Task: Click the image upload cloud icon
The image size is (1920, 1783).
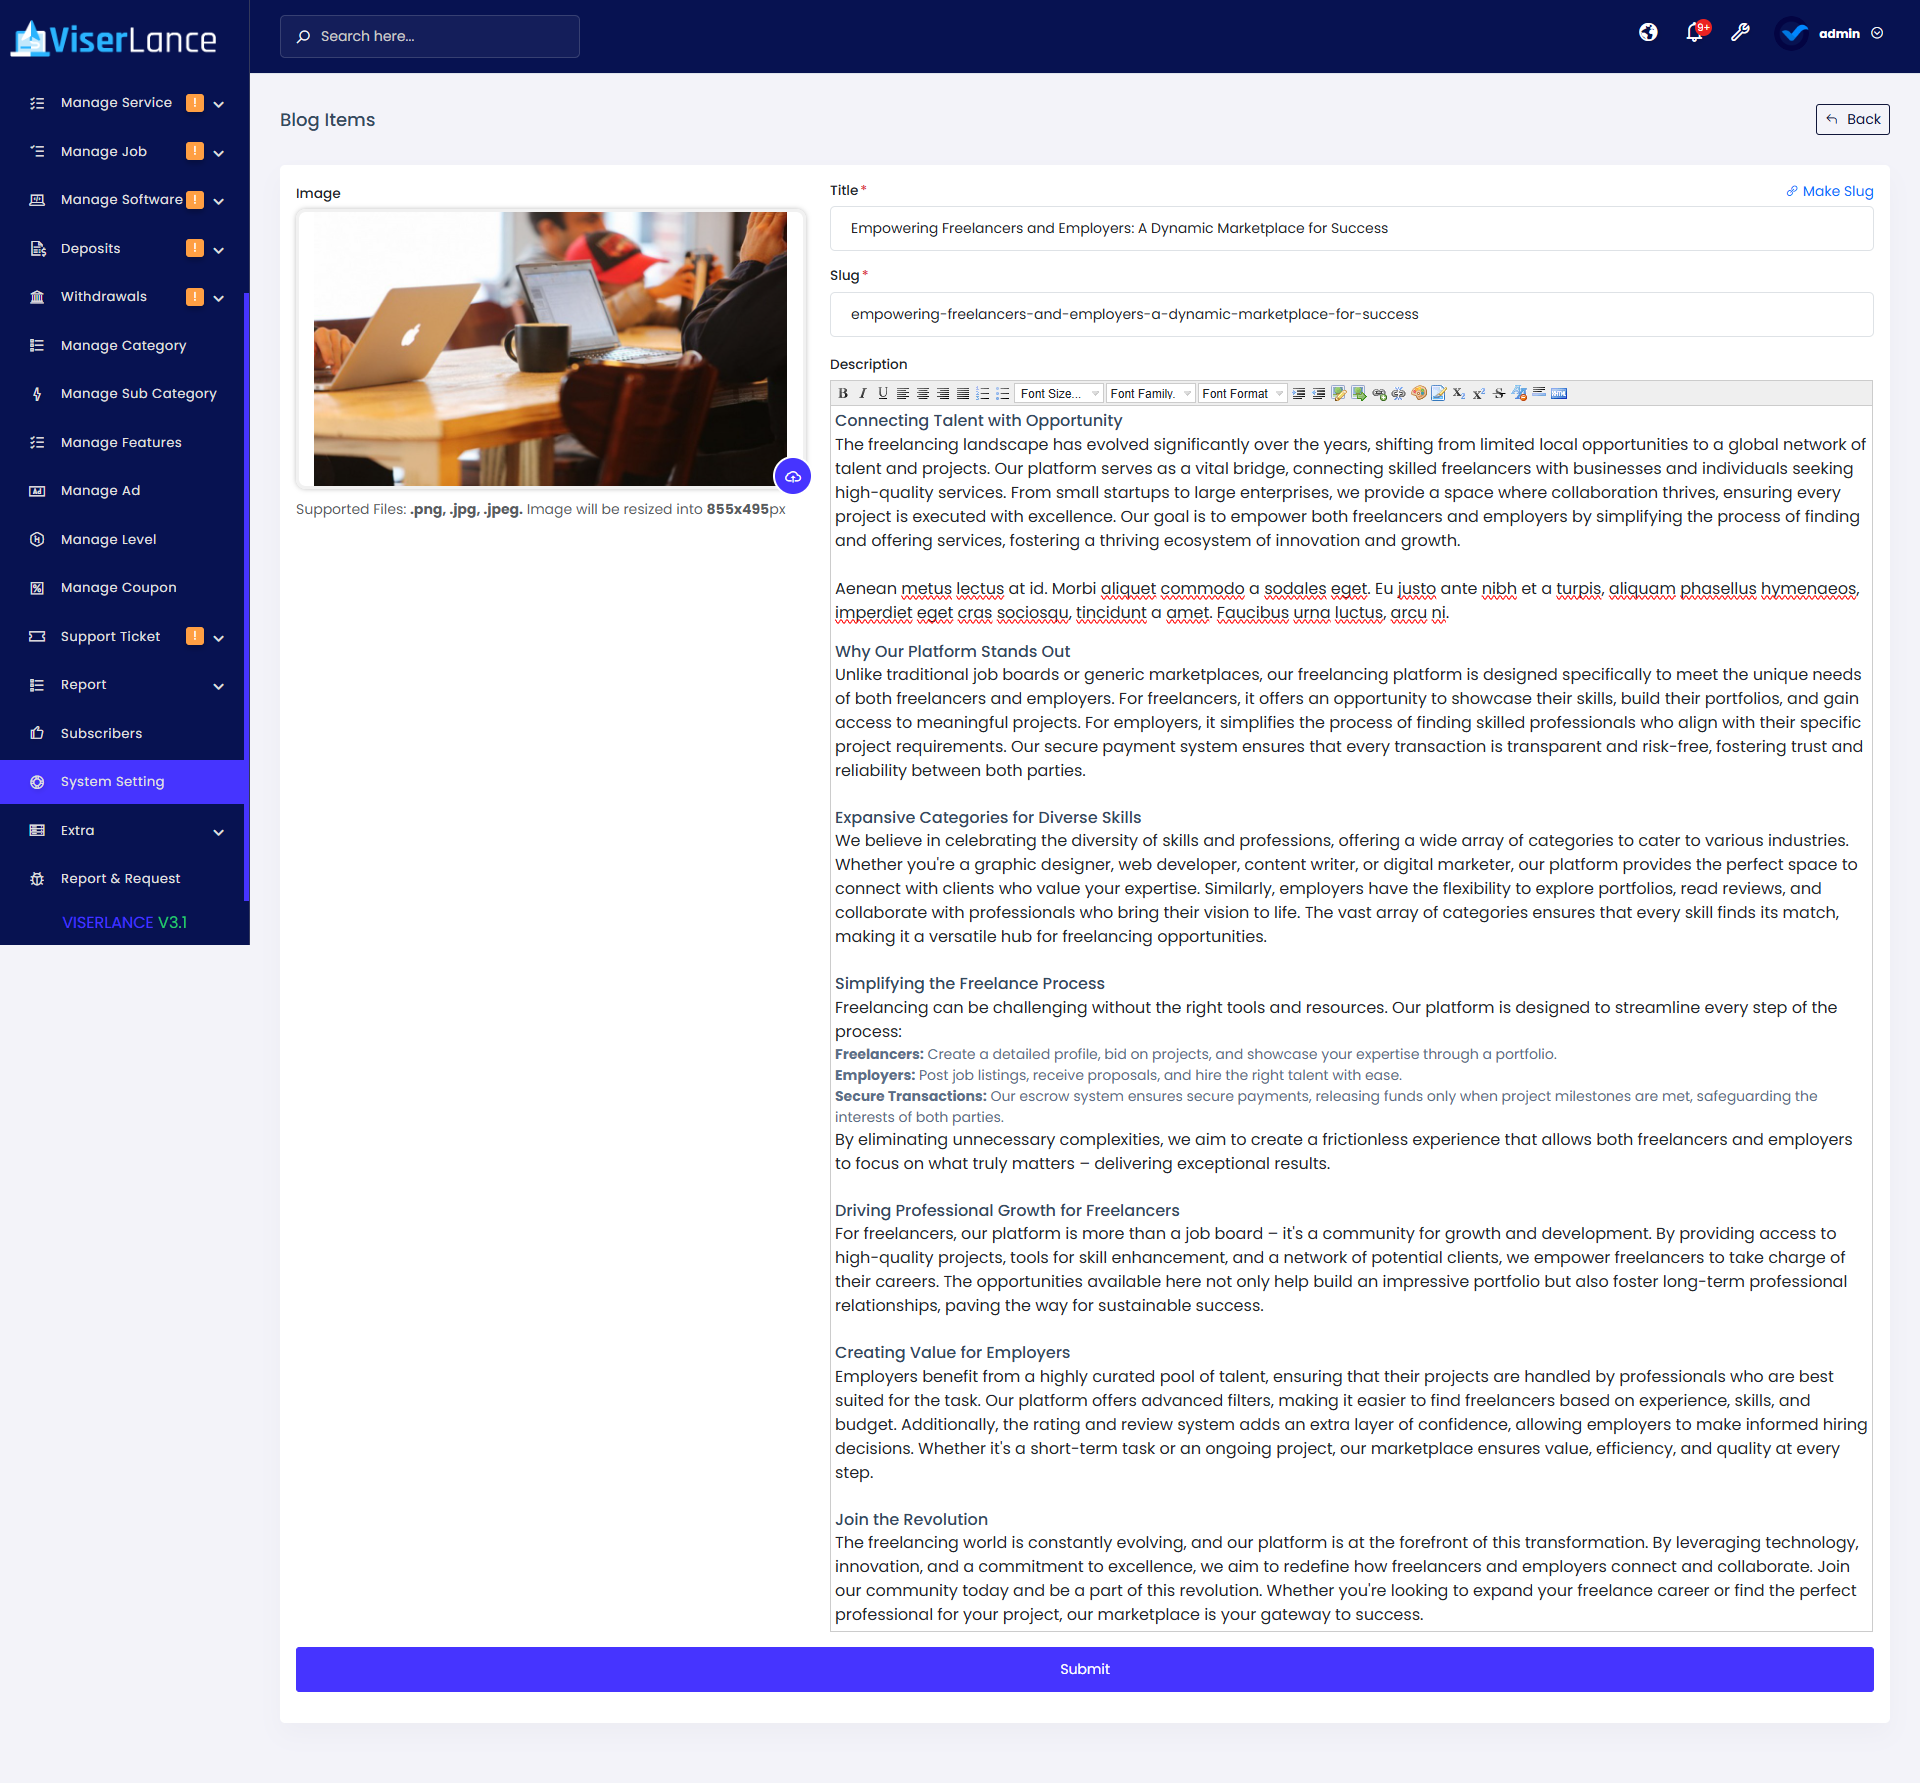Action: point(793,477)
